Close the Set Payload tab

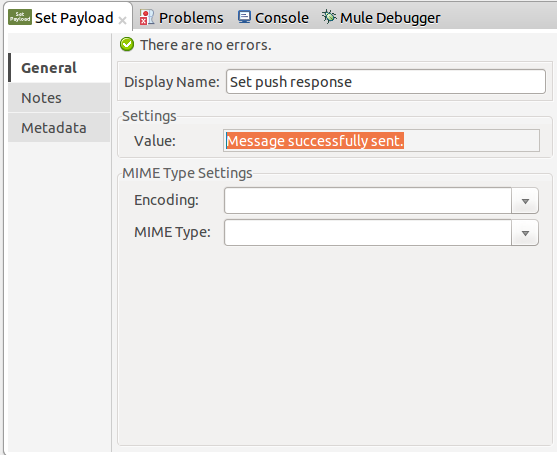(x=122, y=21)
